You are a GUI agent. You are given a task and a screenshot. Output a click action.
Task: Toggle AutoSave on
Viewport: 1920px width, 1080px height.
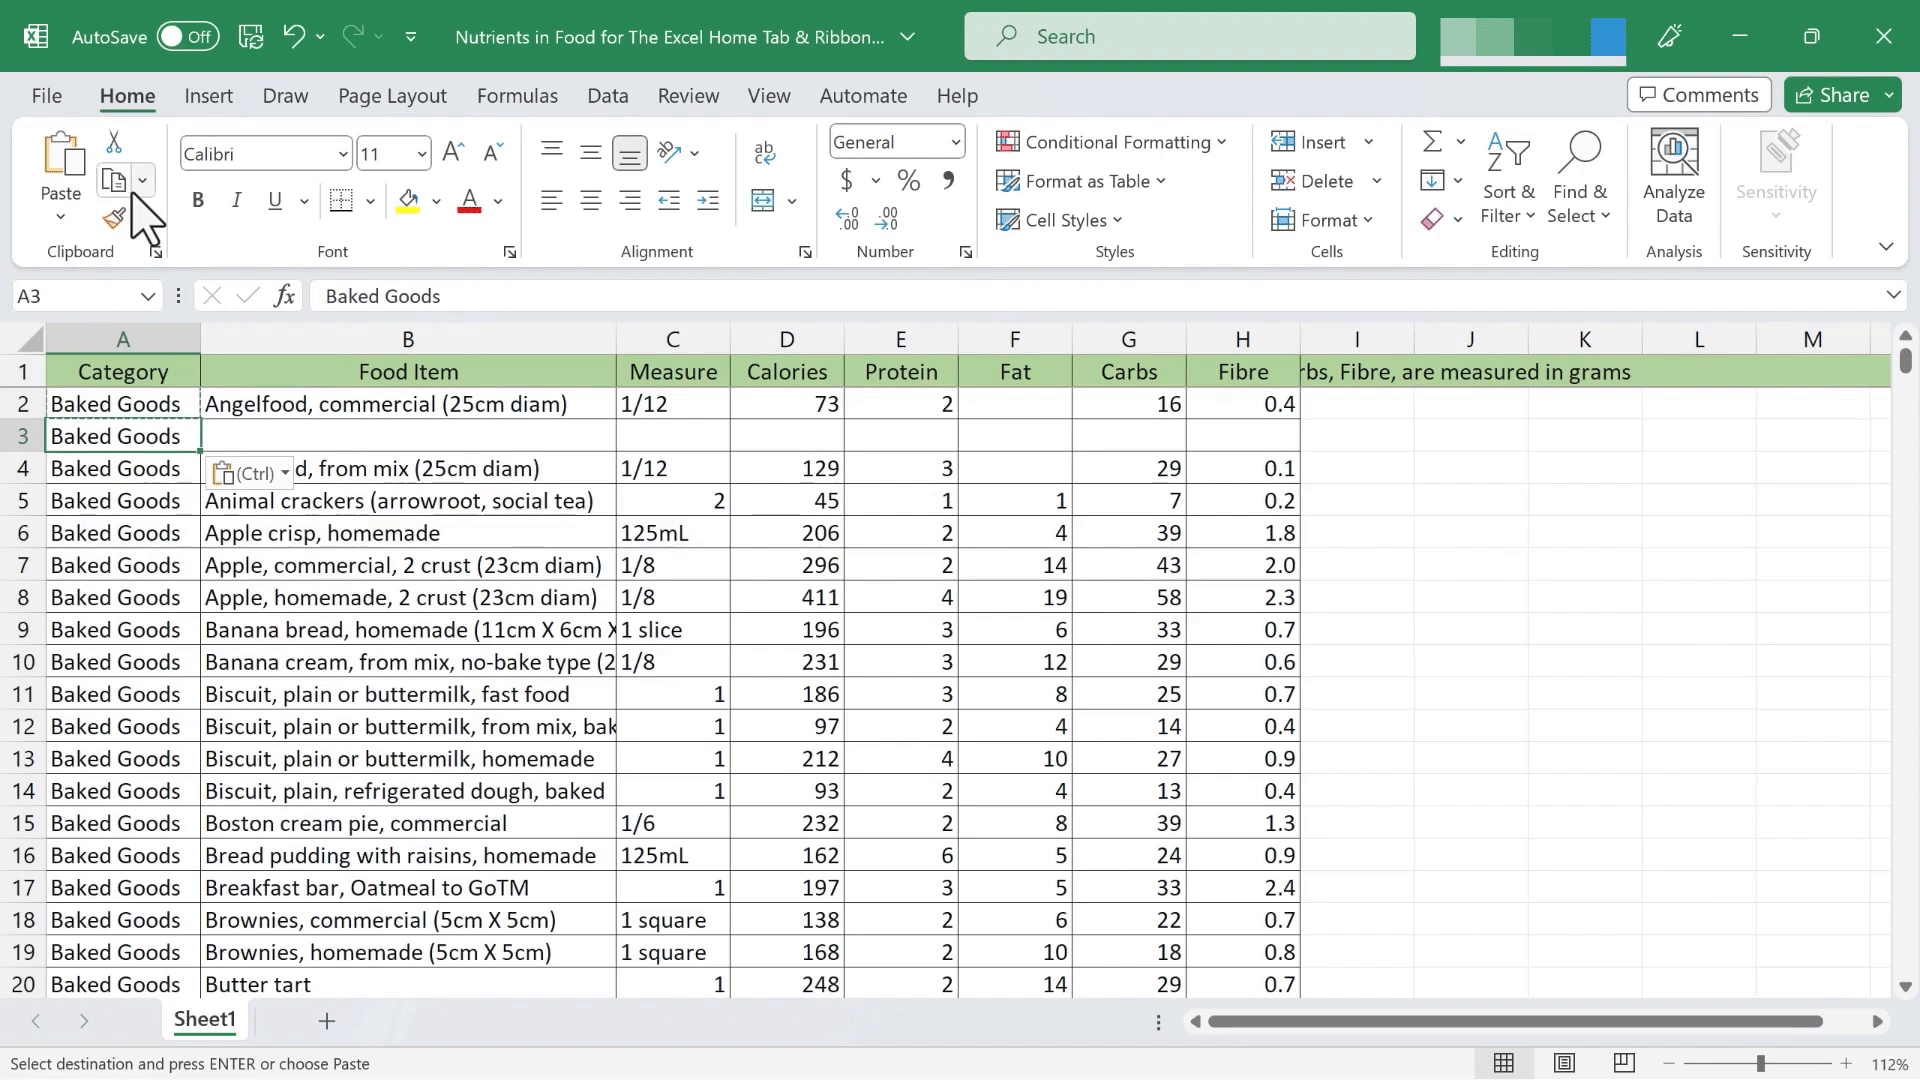[x=189, y=36]
